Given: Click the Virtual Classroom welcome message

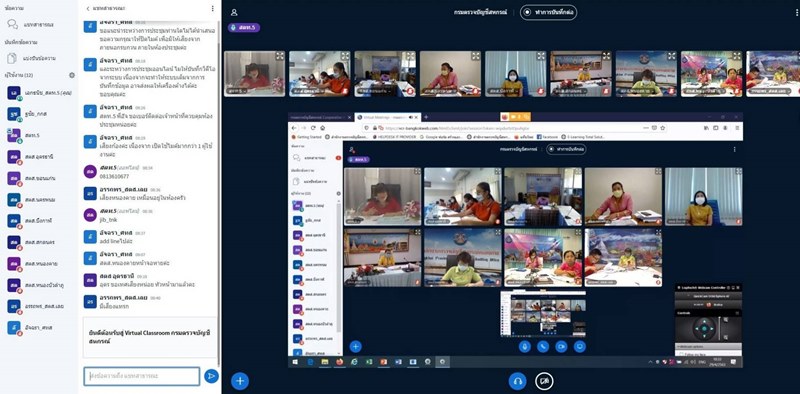Looking at the screenshot, I should click(149, 336).
